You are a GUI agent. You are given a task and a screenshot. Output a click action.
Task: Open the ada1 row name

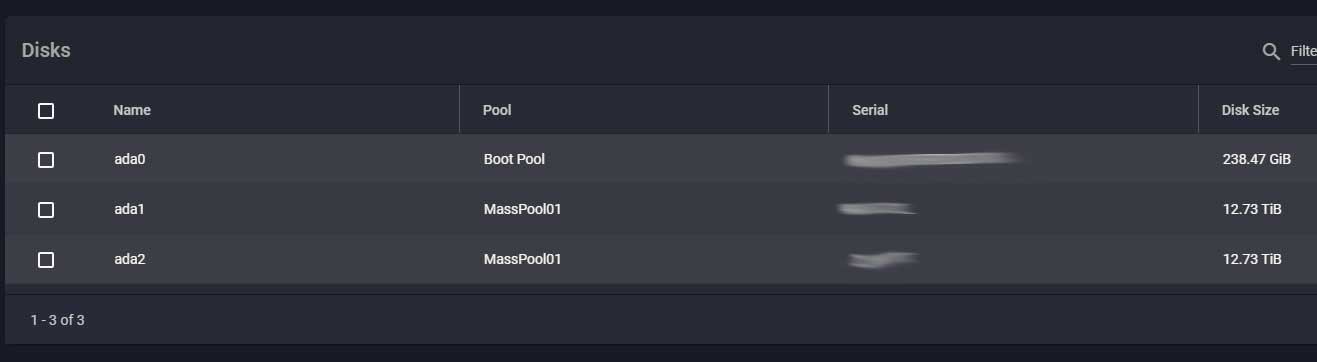pyautogui.click(x=130, y=210)
